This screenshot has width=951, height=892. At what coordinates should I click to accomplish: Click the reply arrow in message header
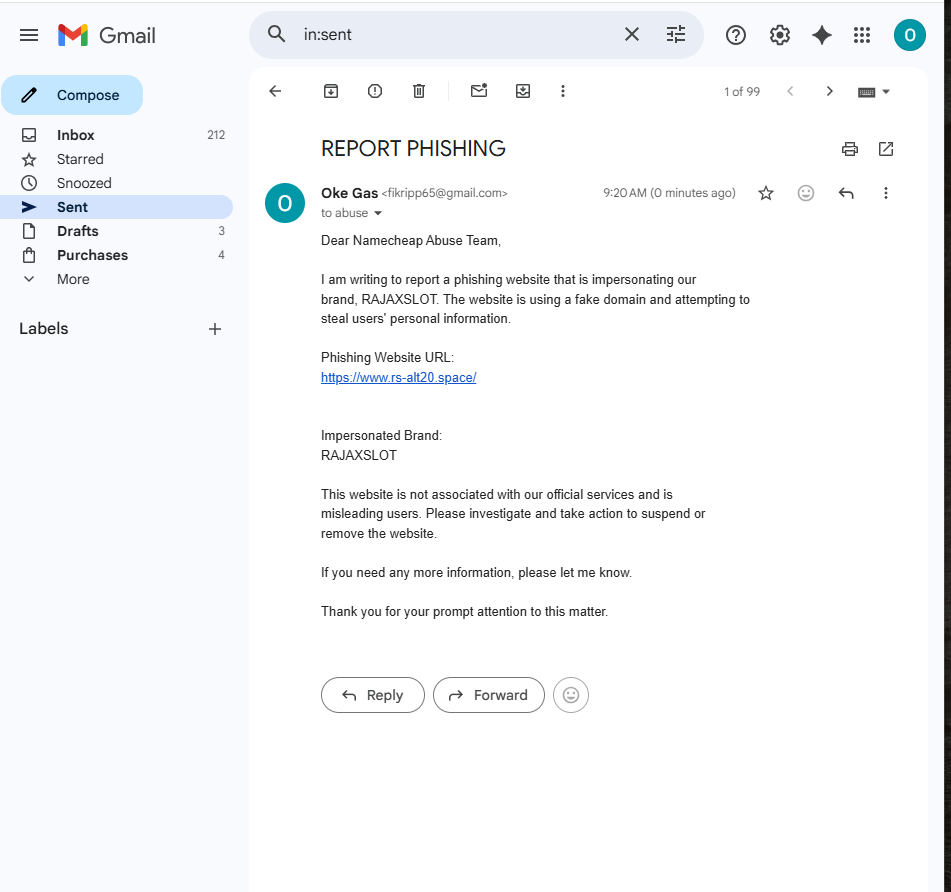point(846,193)
